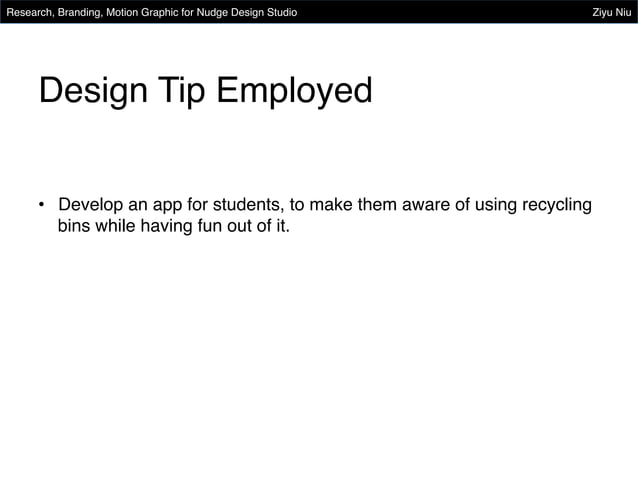638x478 pixels.
Task: Select the header text 'Research, Branding, Motion Graphic for Nudge Design Studio'
Action: (152, 12)
